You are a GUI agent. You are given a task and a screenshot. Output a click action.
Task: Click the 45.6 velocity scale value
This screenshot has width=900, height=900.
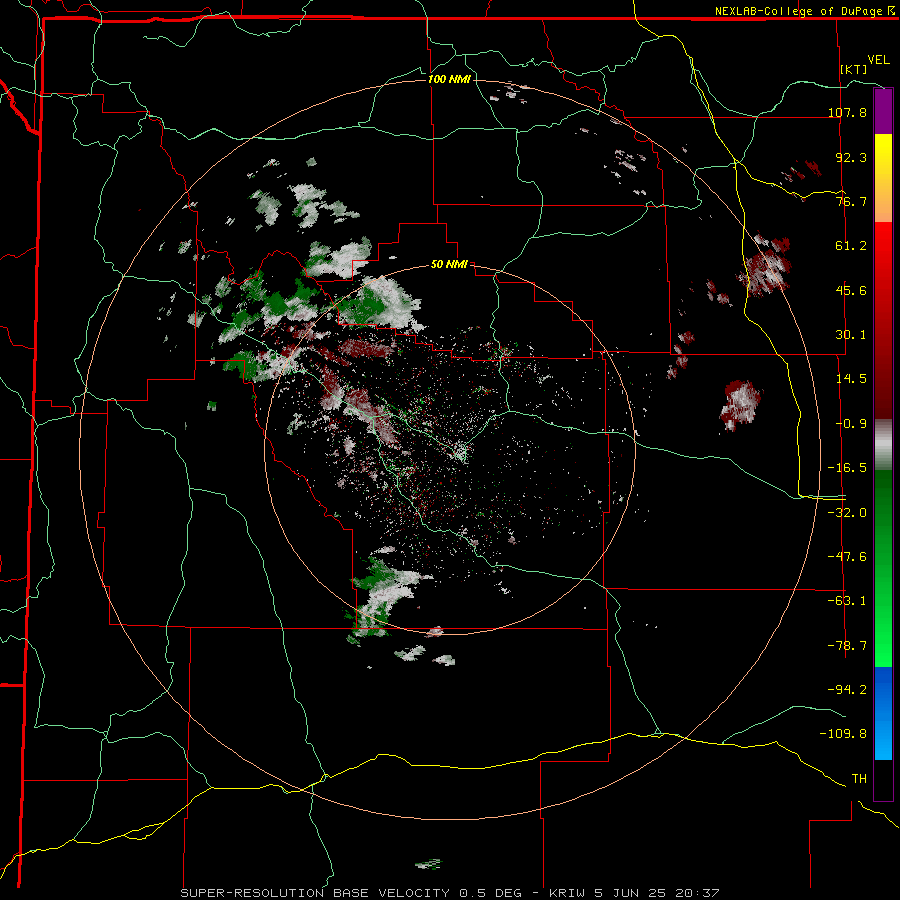(x=851, y=290)
